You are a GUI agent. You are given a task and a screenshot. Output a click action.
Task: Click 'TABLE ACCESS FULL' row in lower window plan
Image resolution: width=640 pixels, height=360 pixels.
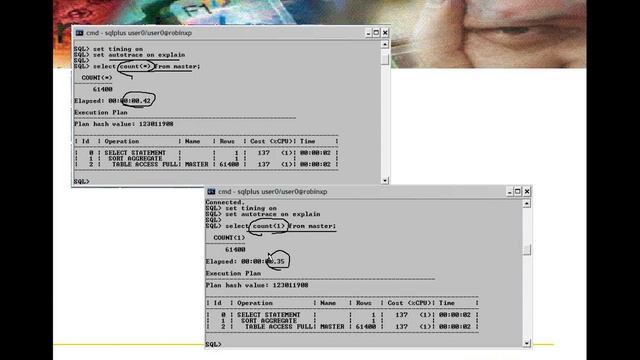(342, 327)
